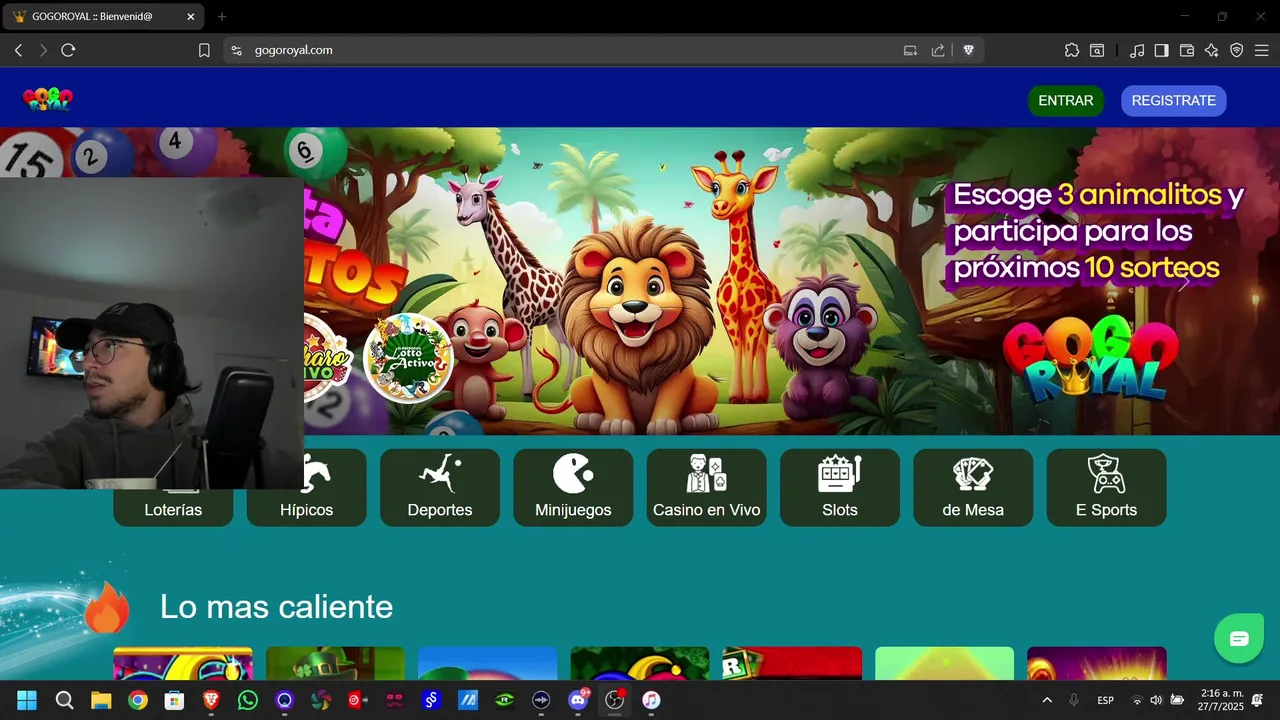
Task: Open the live chat support bubble
Action: (x=1239, y=639)
